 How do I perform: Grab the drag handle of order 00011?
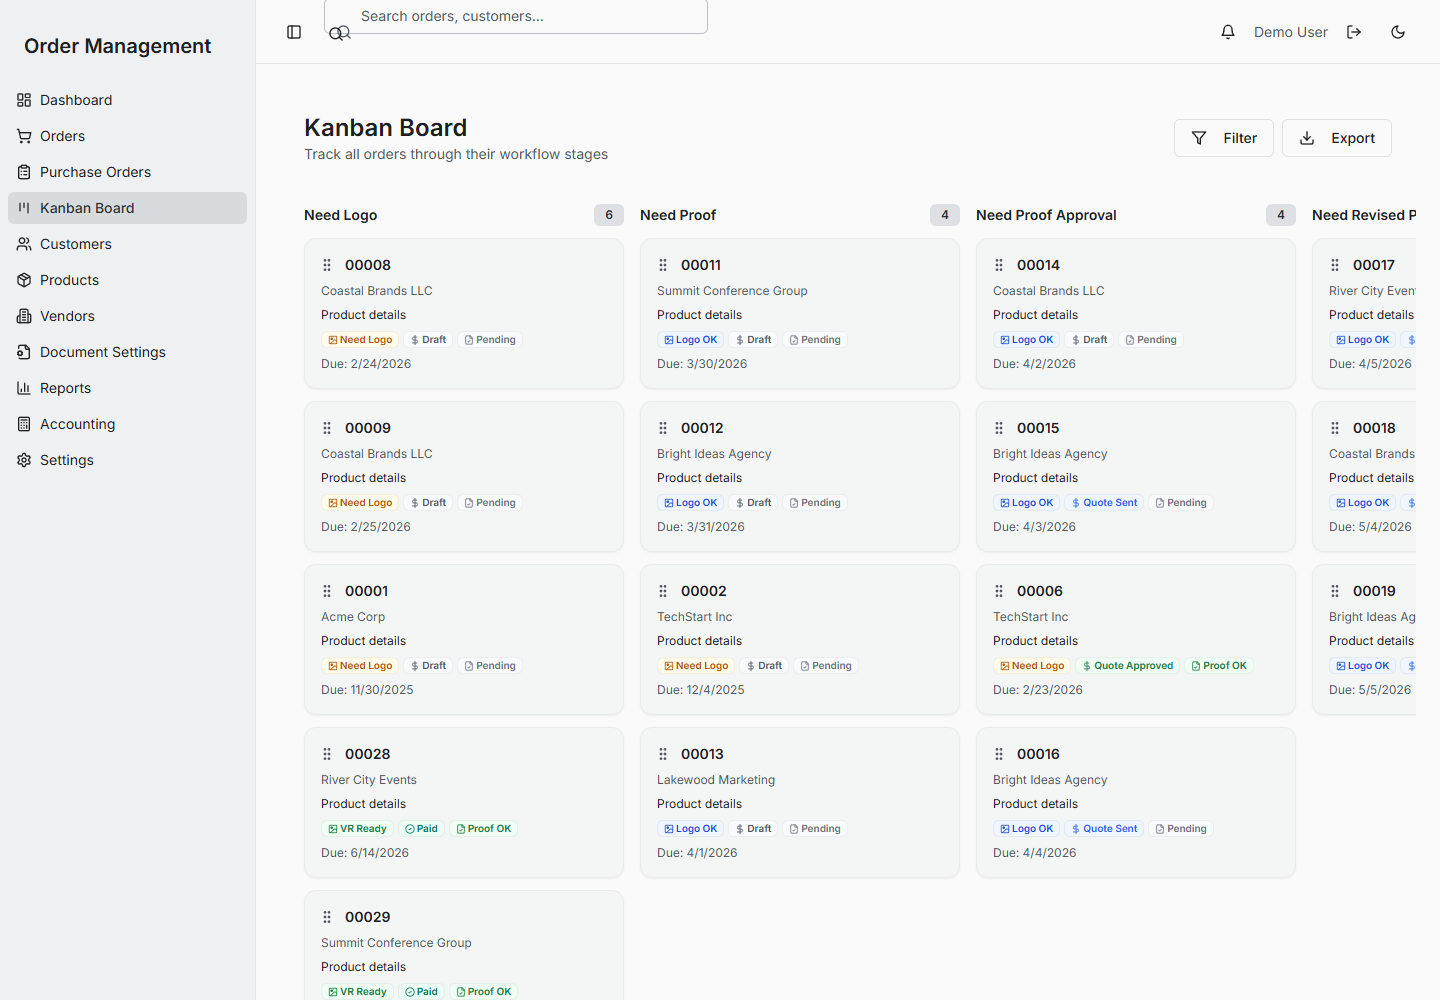663,265
